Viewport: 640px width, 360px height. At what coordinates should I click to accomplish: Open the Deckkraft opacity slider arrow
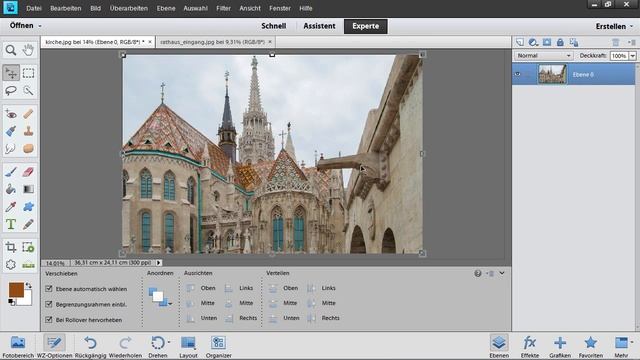(632, 56)
